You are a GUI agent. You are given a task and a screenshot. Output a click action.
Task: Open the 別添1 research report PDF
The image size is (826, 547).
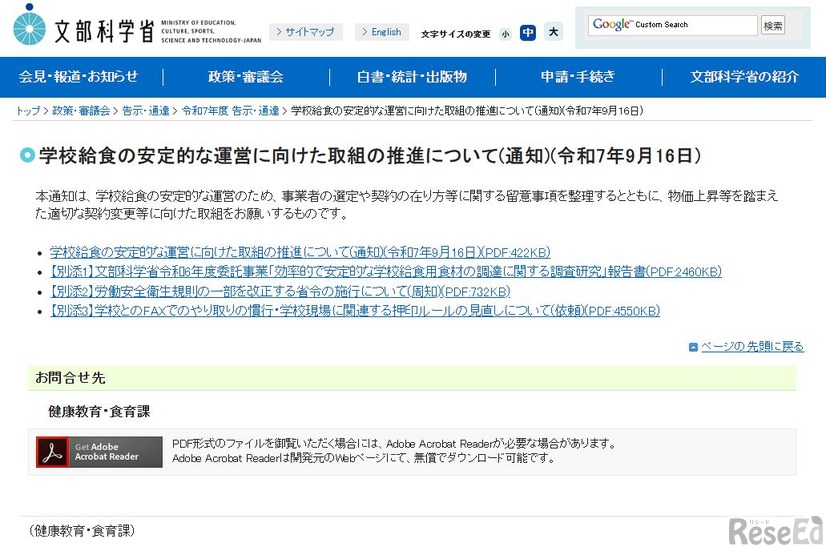[386, 272]
